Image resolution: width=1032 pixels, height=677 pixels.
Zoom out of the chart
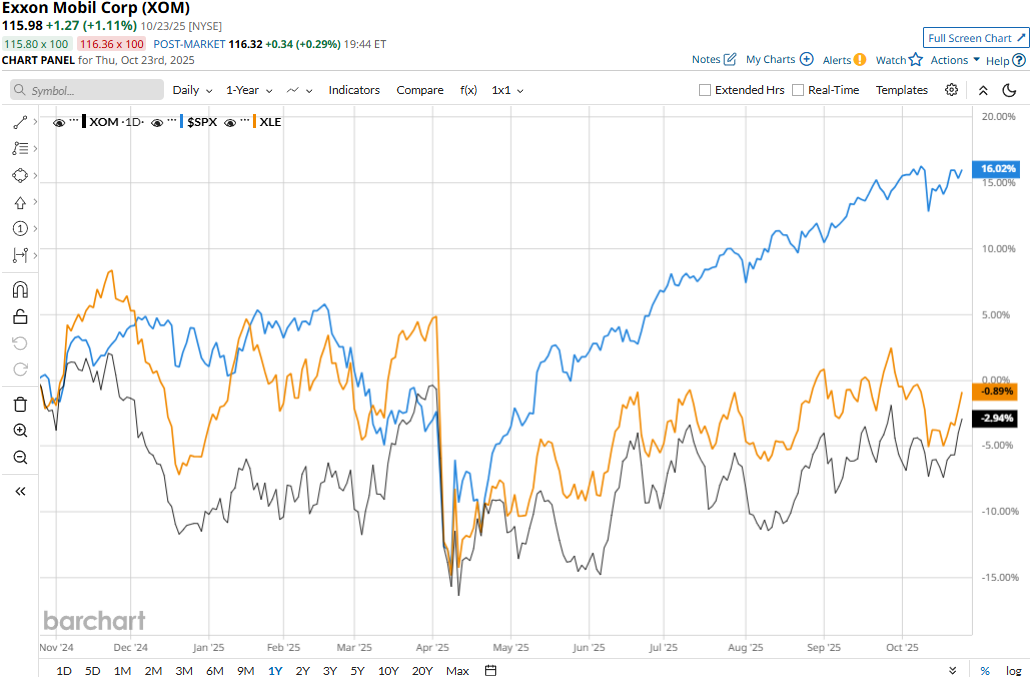[20, 457]
